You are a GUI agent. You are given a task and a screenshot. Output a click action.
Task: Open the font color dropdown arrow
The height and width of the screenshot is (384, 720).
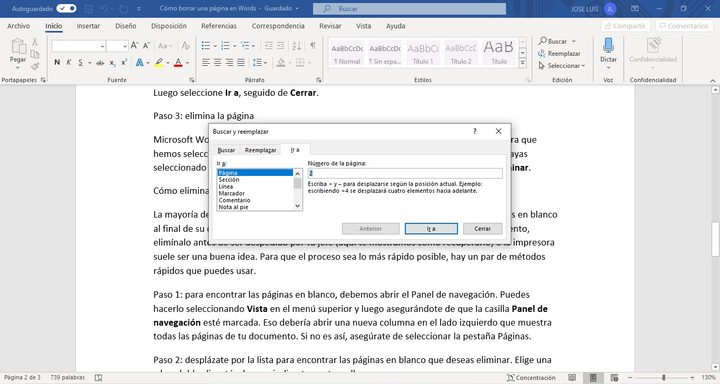[x=187, y=63]
